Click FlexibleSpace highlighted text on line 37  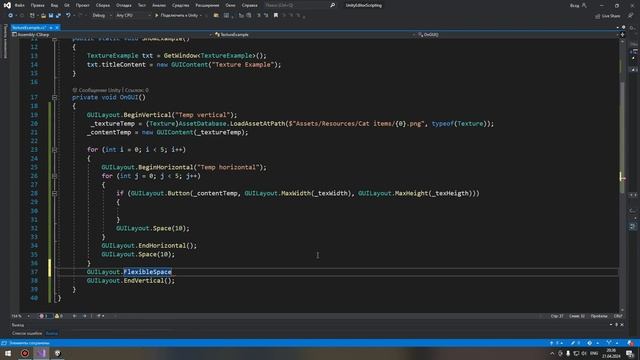point(147,272)
